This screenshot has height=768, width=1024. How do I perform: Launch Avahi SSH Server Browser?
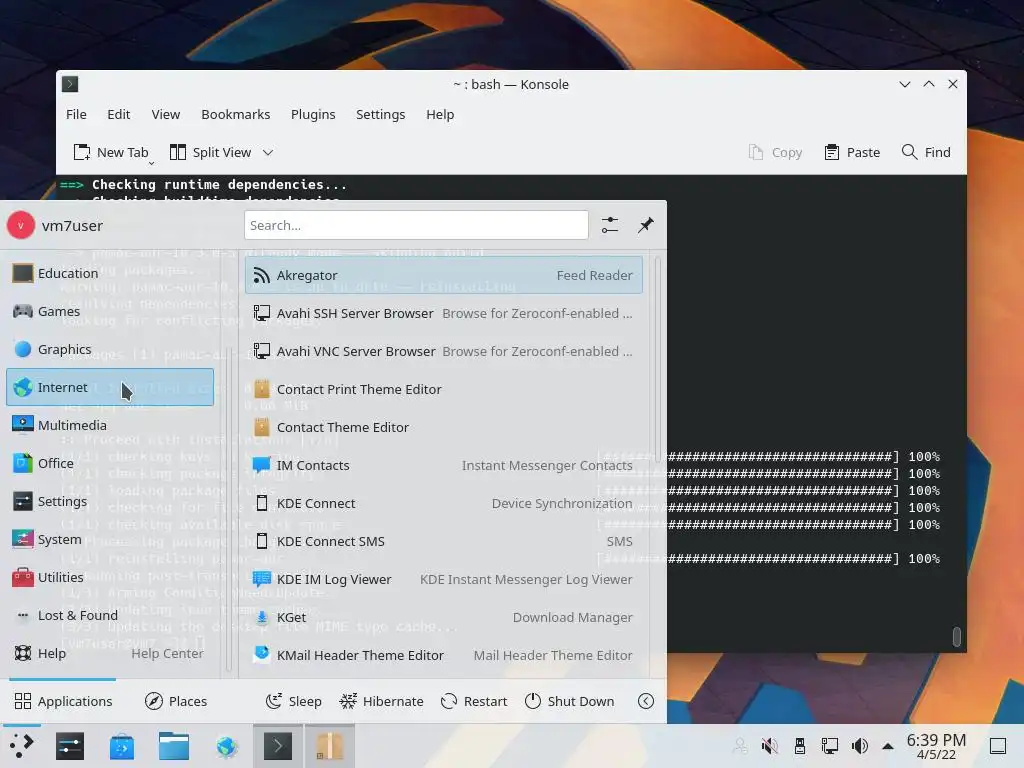click(x=443, y=313)
